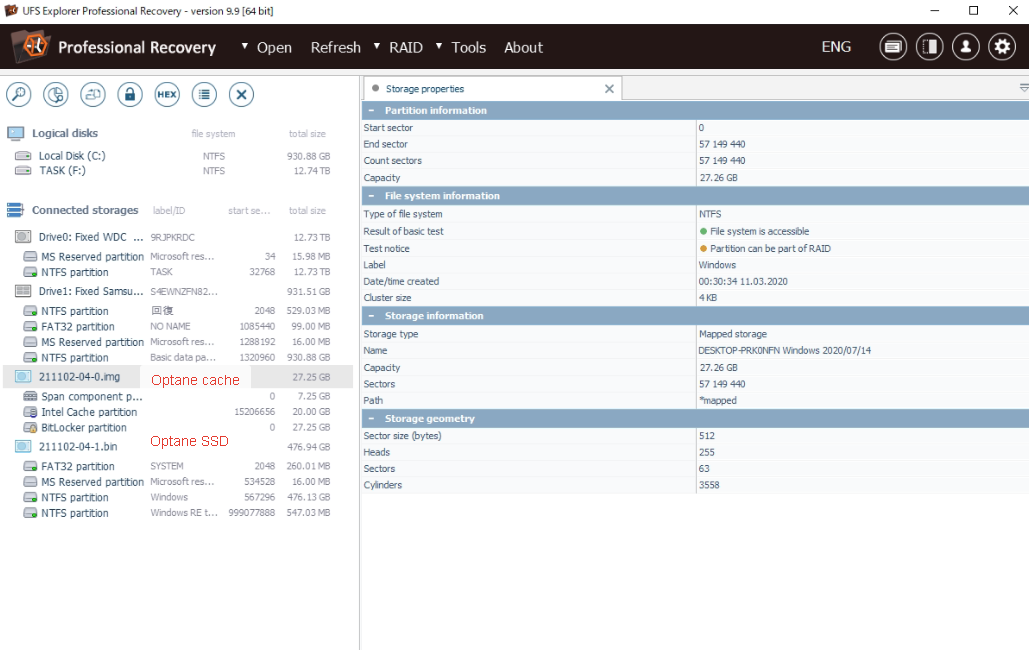Click the 'File system is accessible' value
This screenshot has width=1029, height=650.
759,231
